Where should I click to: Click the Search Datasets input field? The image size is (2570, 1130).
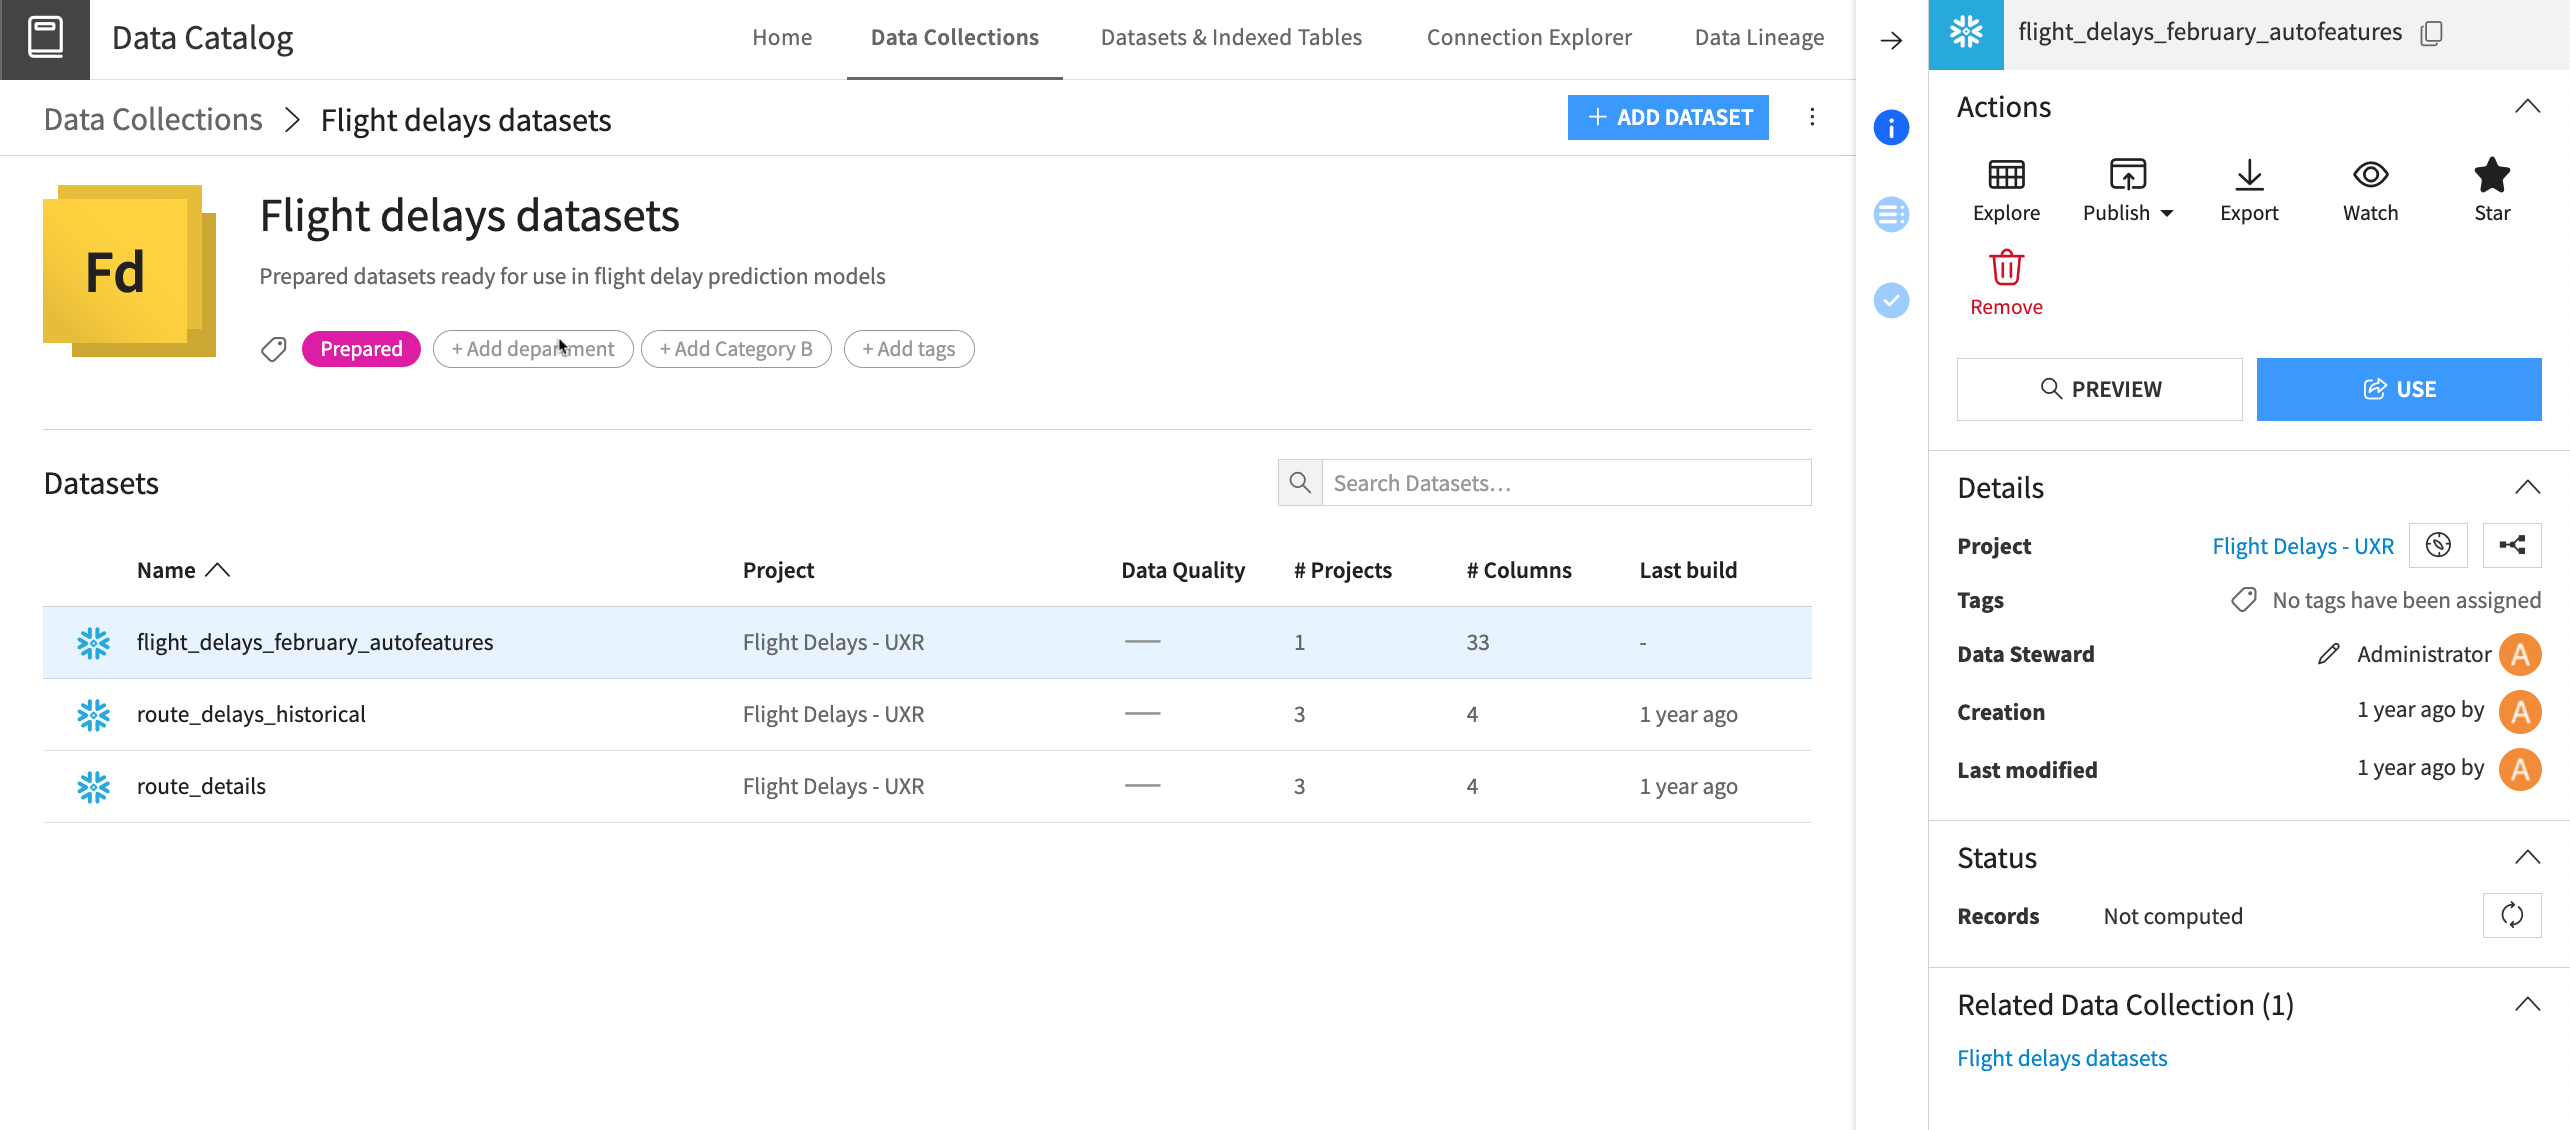click(1566, 483)
